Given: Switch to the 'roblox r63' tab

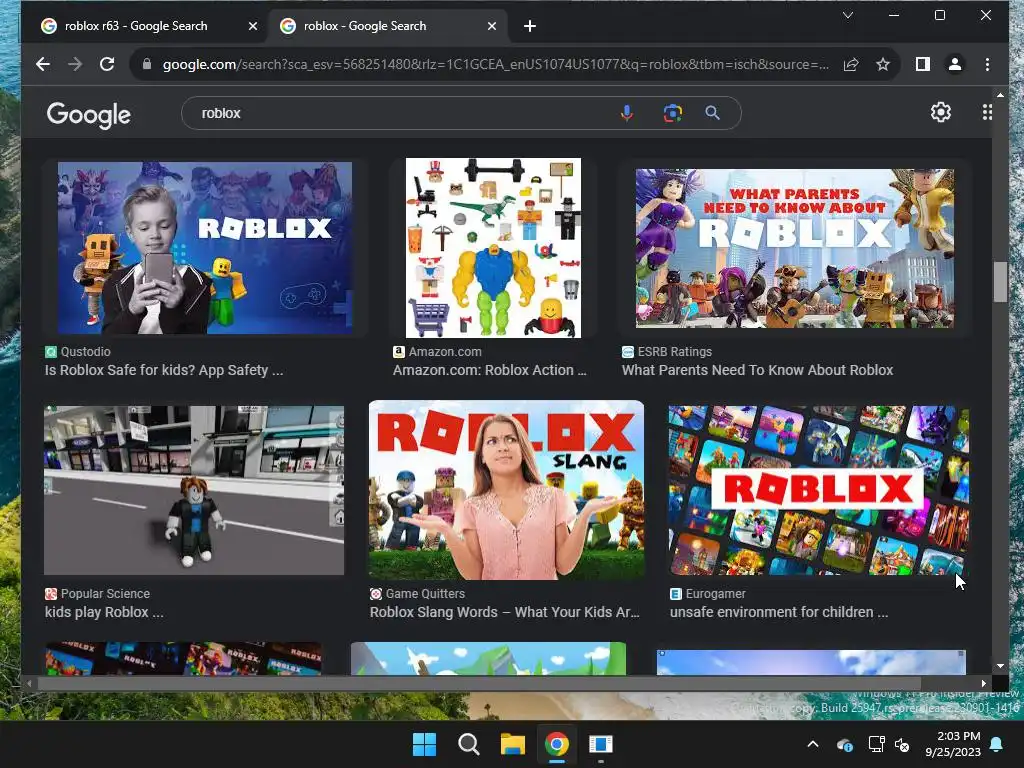Looking at the screenshot, I should (x=136, y=26).
